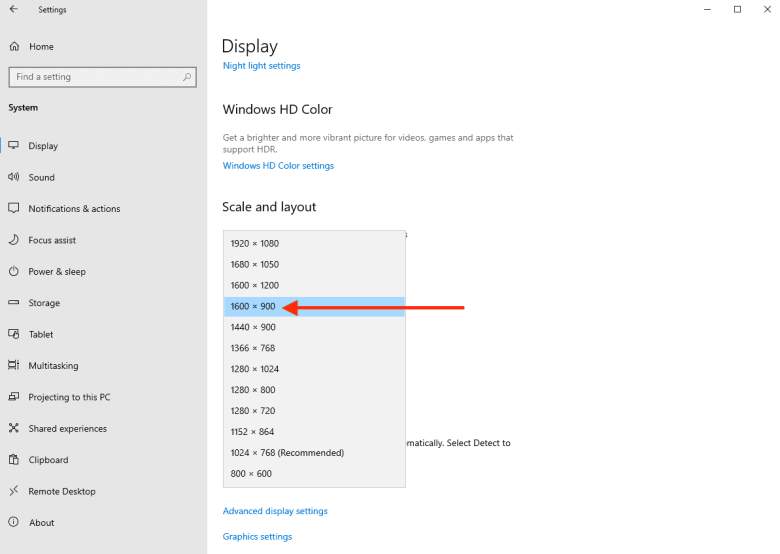Screen dimensions: 780x554
Task: Choose the highlighted 1600 × 900 resolution
Action: (x=314, y=306)
